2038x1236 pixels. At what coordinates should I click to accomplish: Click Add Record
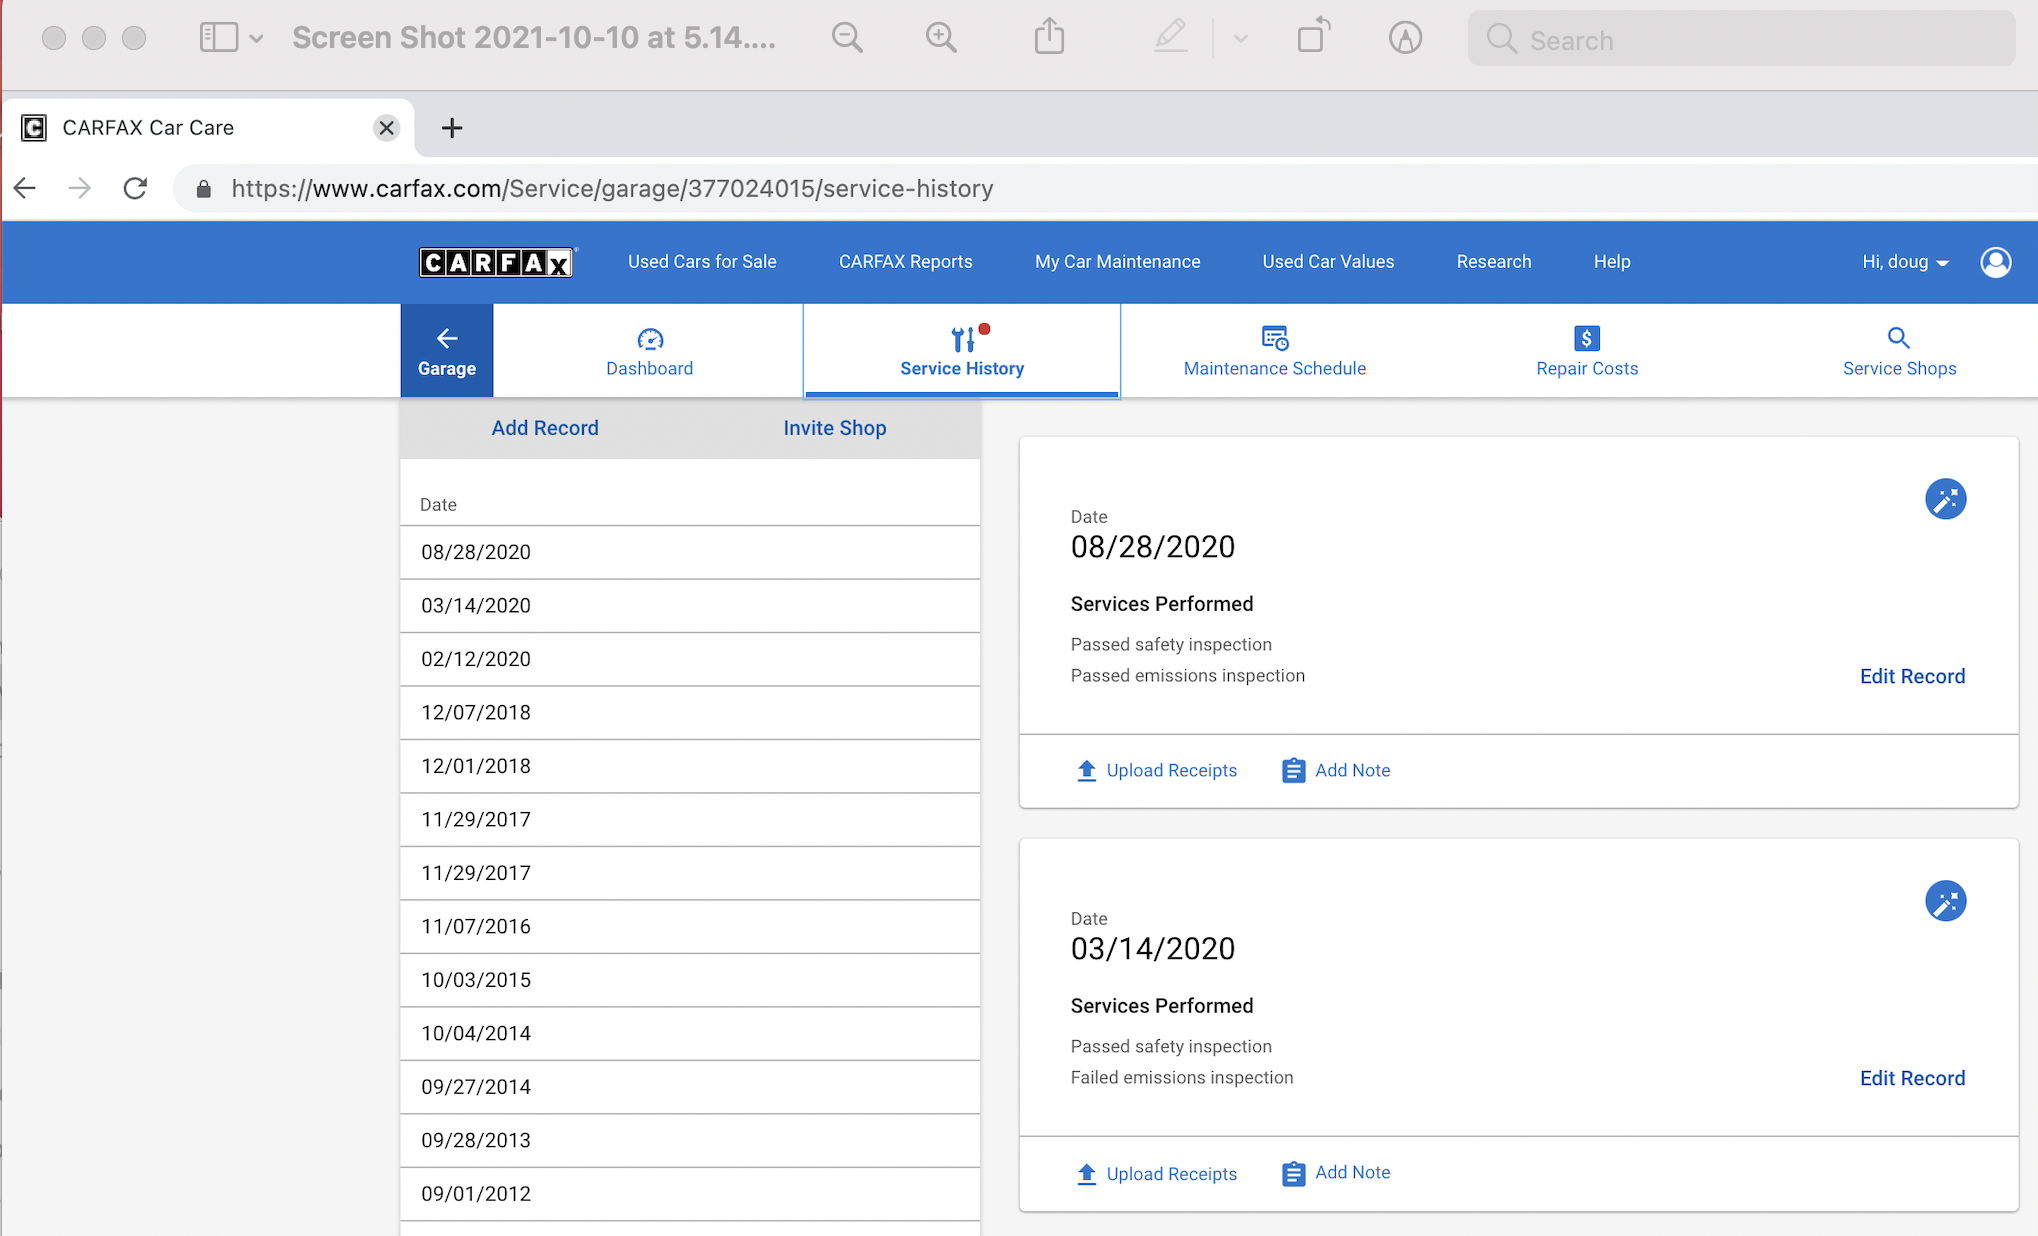pyautogui.click(x=545, y=428)
